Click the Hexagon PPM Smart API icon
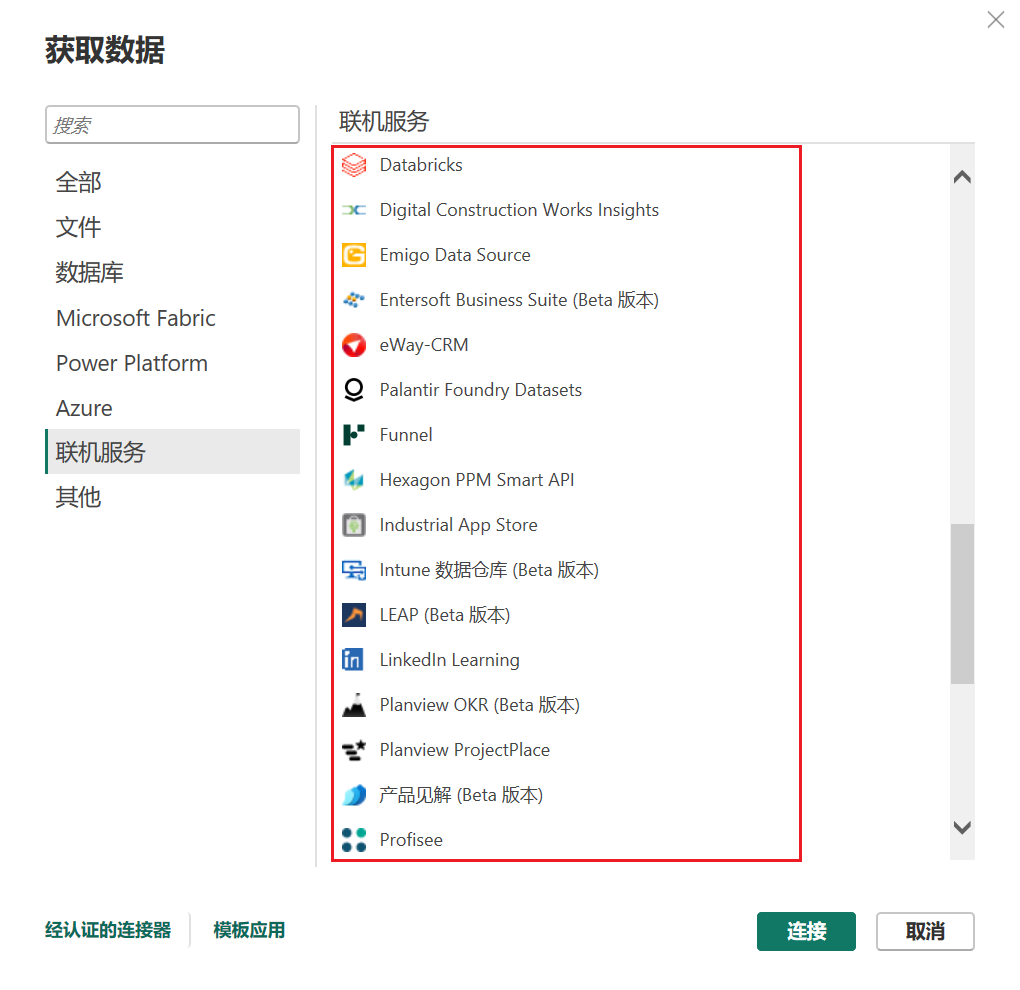The image size is (1020, 990). (x=354, y=479)
